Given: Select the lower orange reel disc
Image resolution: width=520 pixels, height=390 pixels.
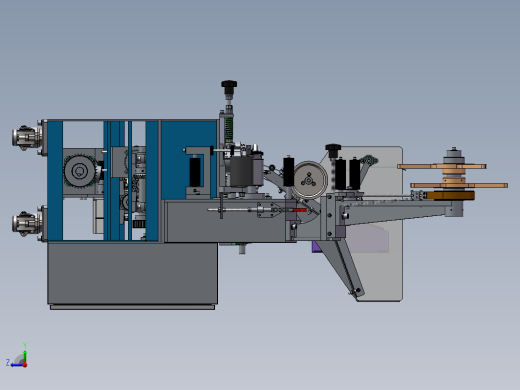Looking at the screenshot, I should click(459, 185).
